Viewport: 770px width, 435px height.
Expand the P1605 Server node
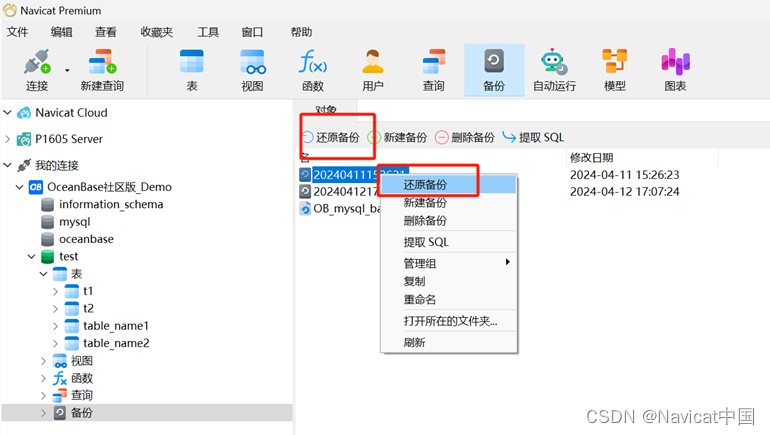(x=7, y=139)
